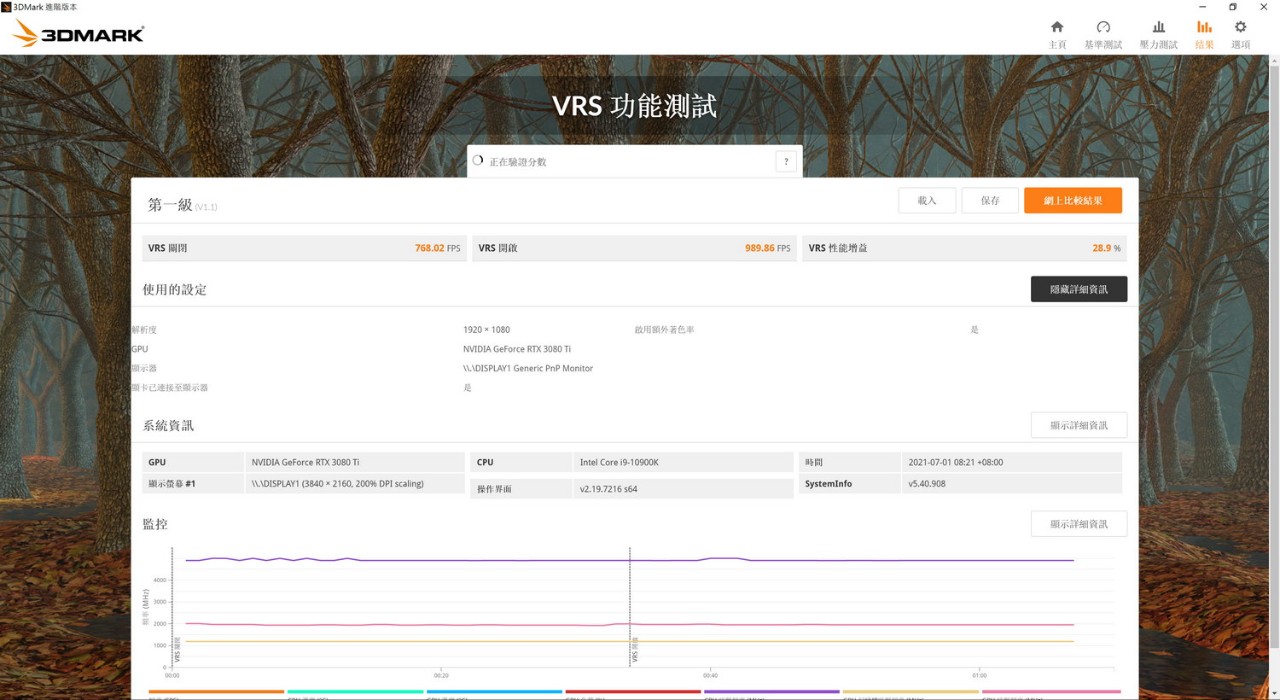1280x700 pixels.
Task: Open the 選項 options gear
Action: coord(1240,34)
